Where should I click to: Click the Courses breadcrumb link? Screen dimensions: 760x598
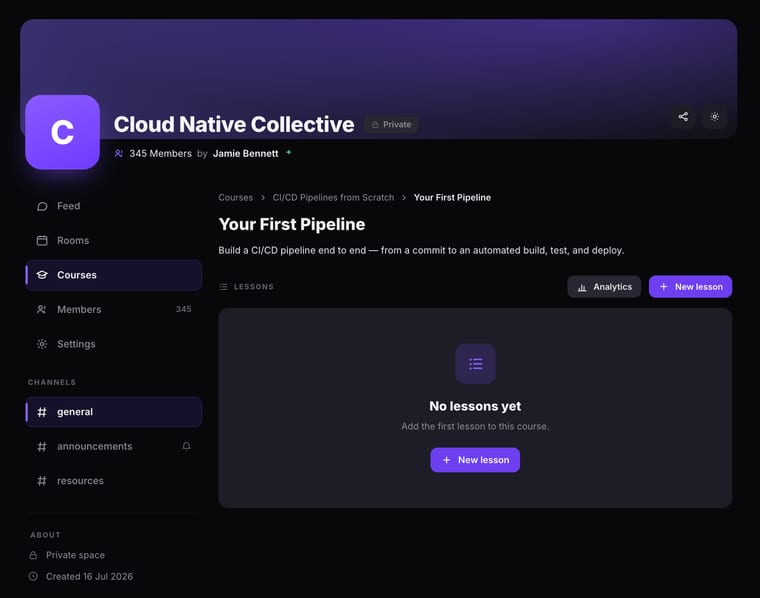pos(236,198)
